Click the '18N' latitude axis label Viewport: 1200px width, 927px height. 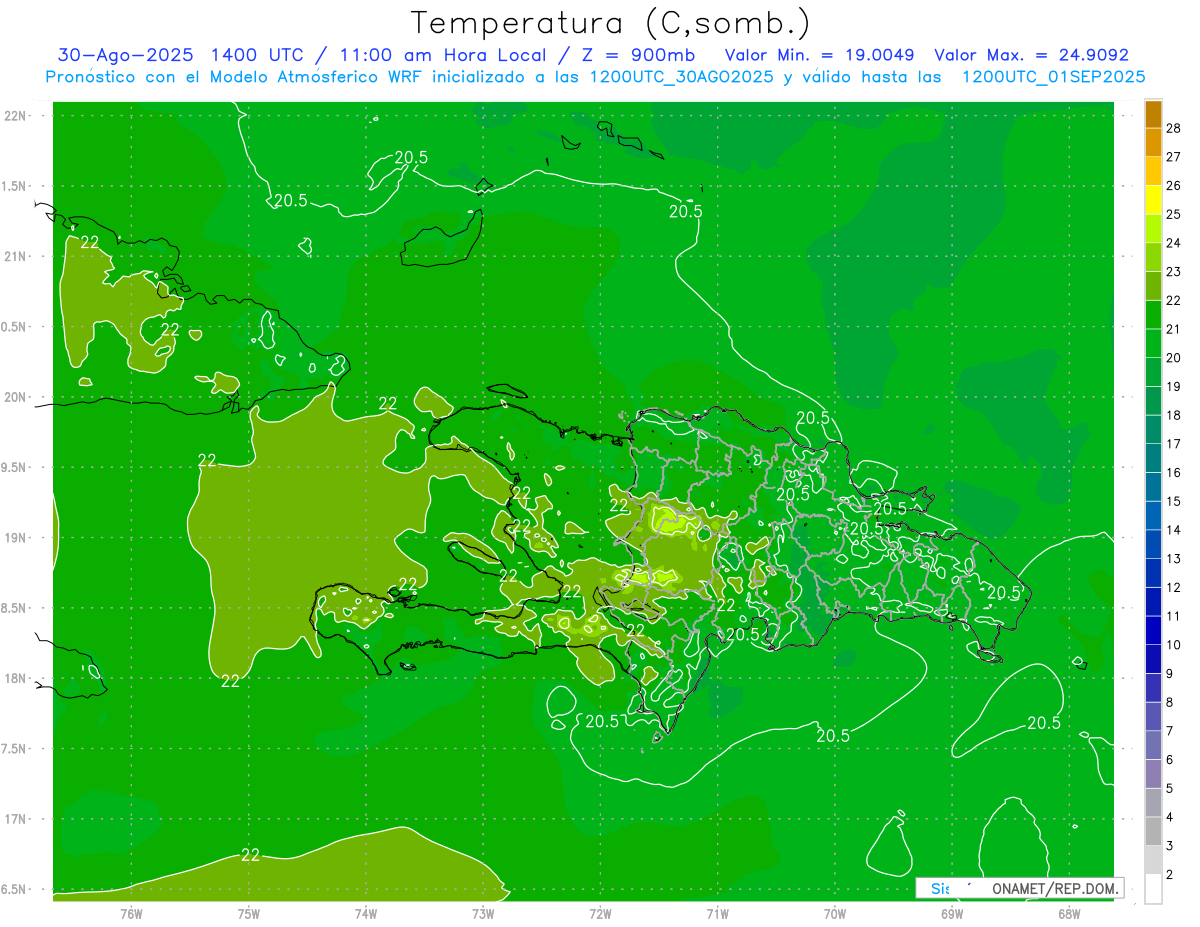16,678
